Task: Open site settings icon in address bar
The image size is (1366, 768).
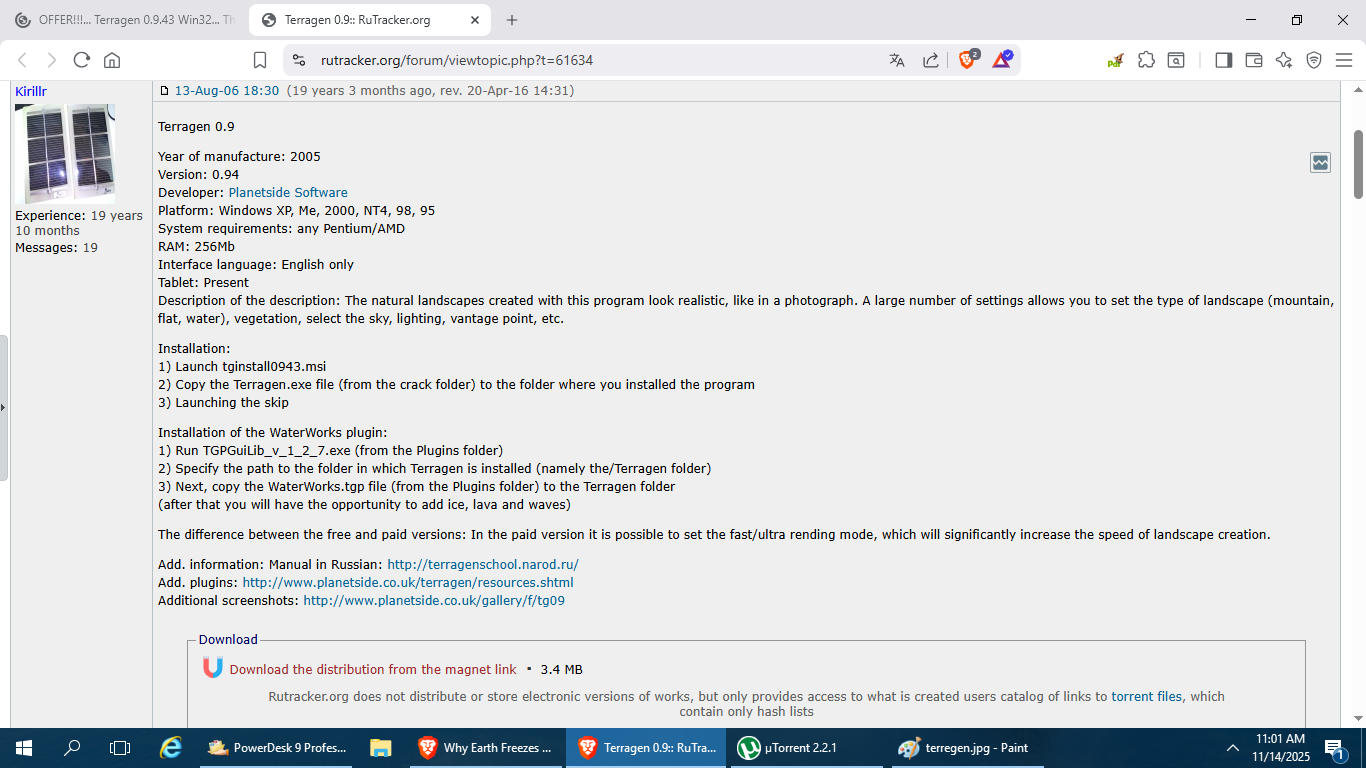Action: point(298,60)
